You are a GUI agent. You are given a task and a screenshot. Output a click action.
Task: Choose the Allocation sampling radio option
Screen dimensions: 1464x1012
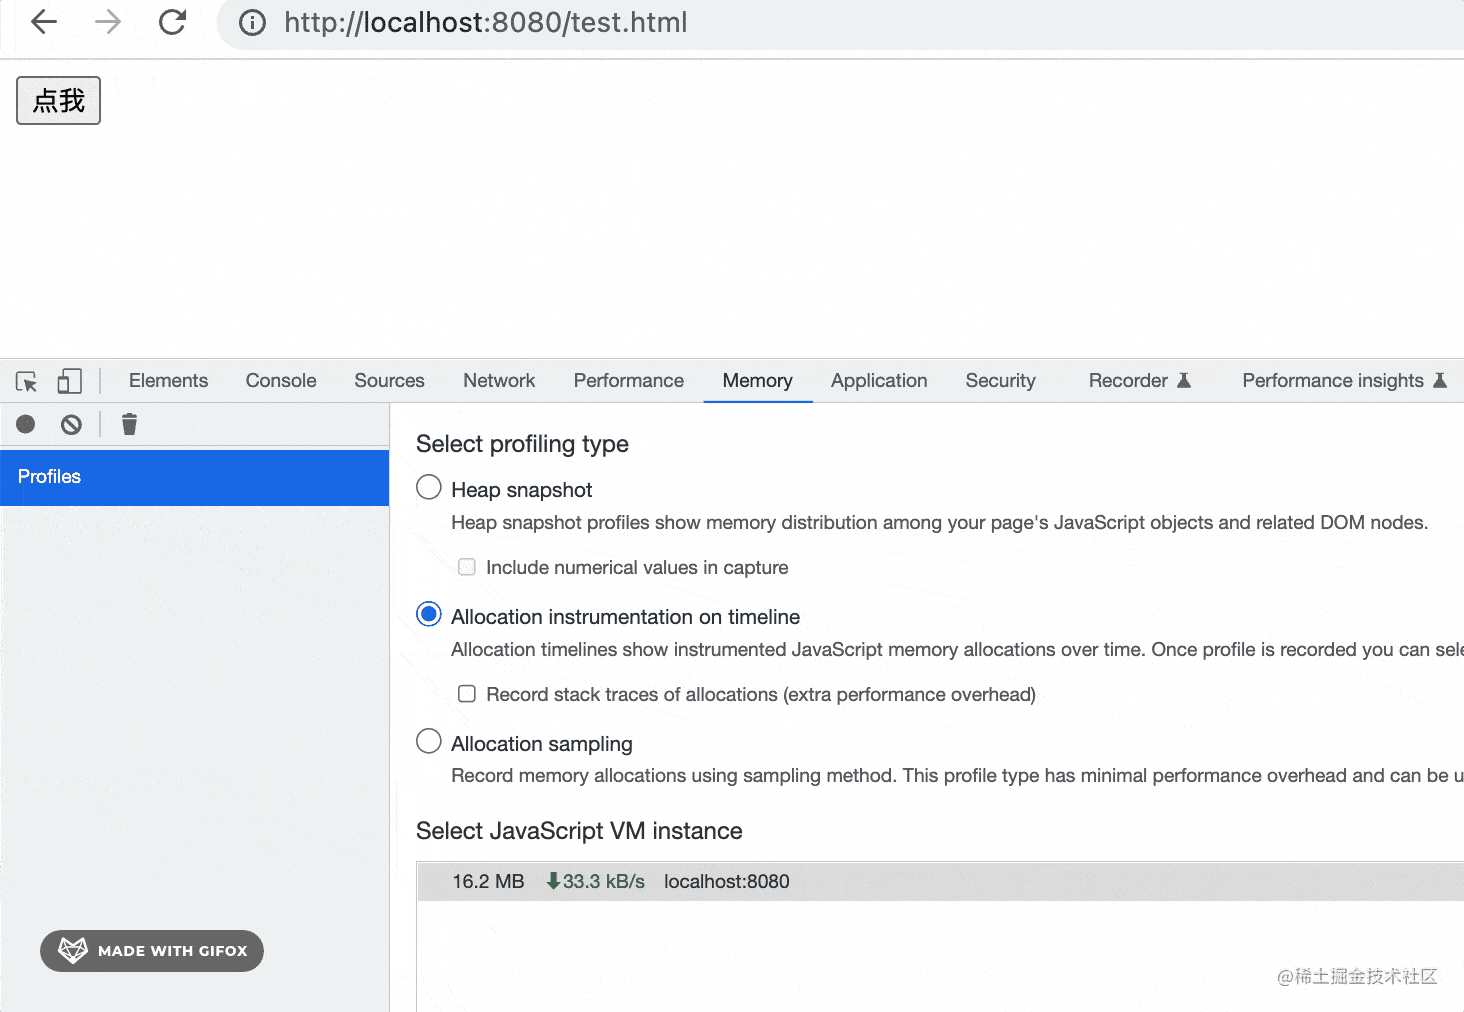click(x=429, y=742)
